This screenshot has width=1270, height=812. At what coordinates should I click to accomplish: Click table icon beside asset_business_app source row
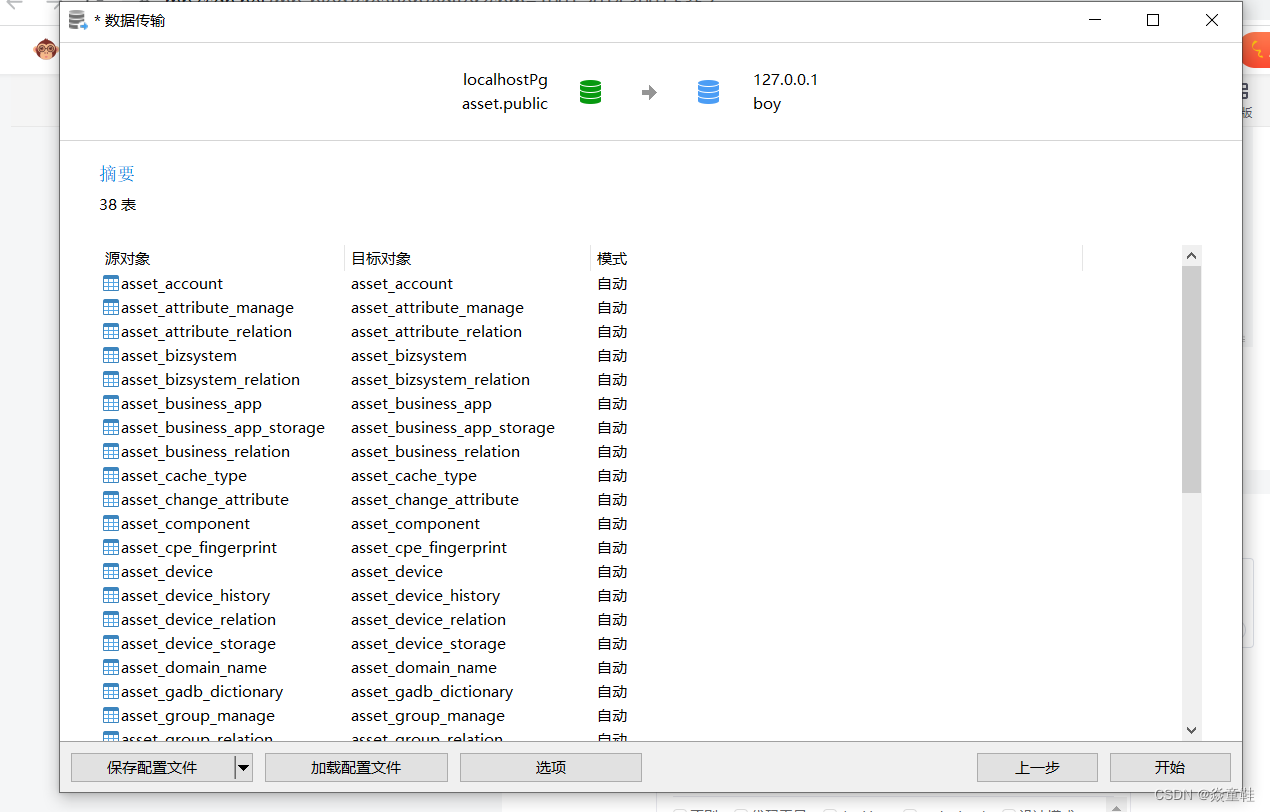click(111, 404)
